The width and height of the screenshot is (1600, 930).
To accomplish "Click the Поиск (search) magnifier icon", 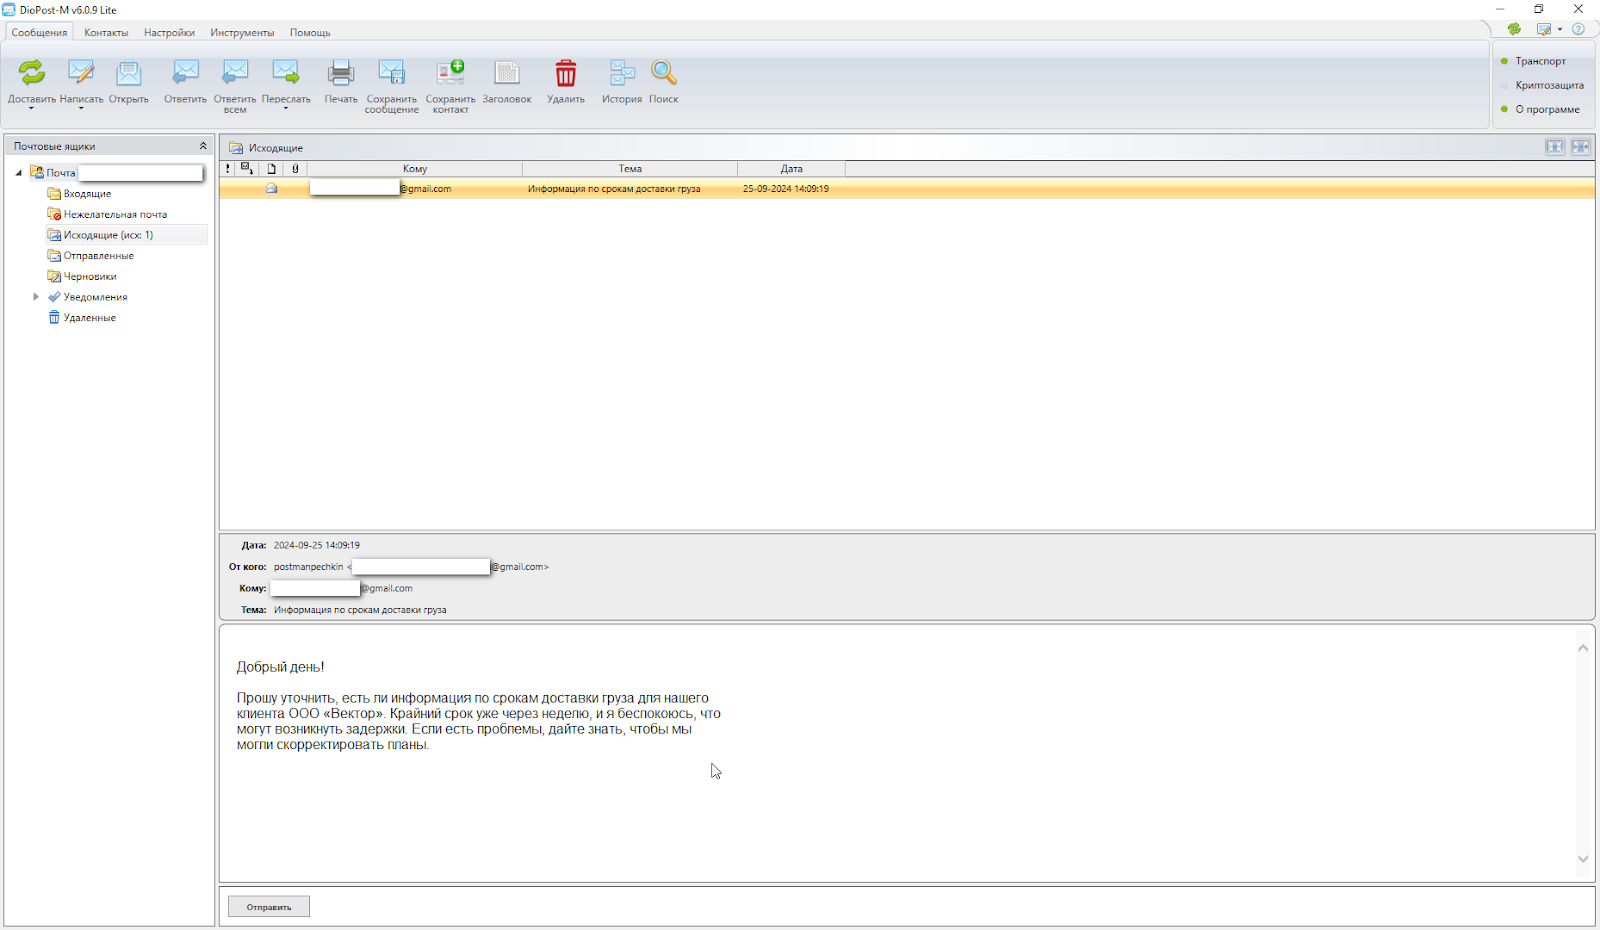I will [x=664, y=72].
